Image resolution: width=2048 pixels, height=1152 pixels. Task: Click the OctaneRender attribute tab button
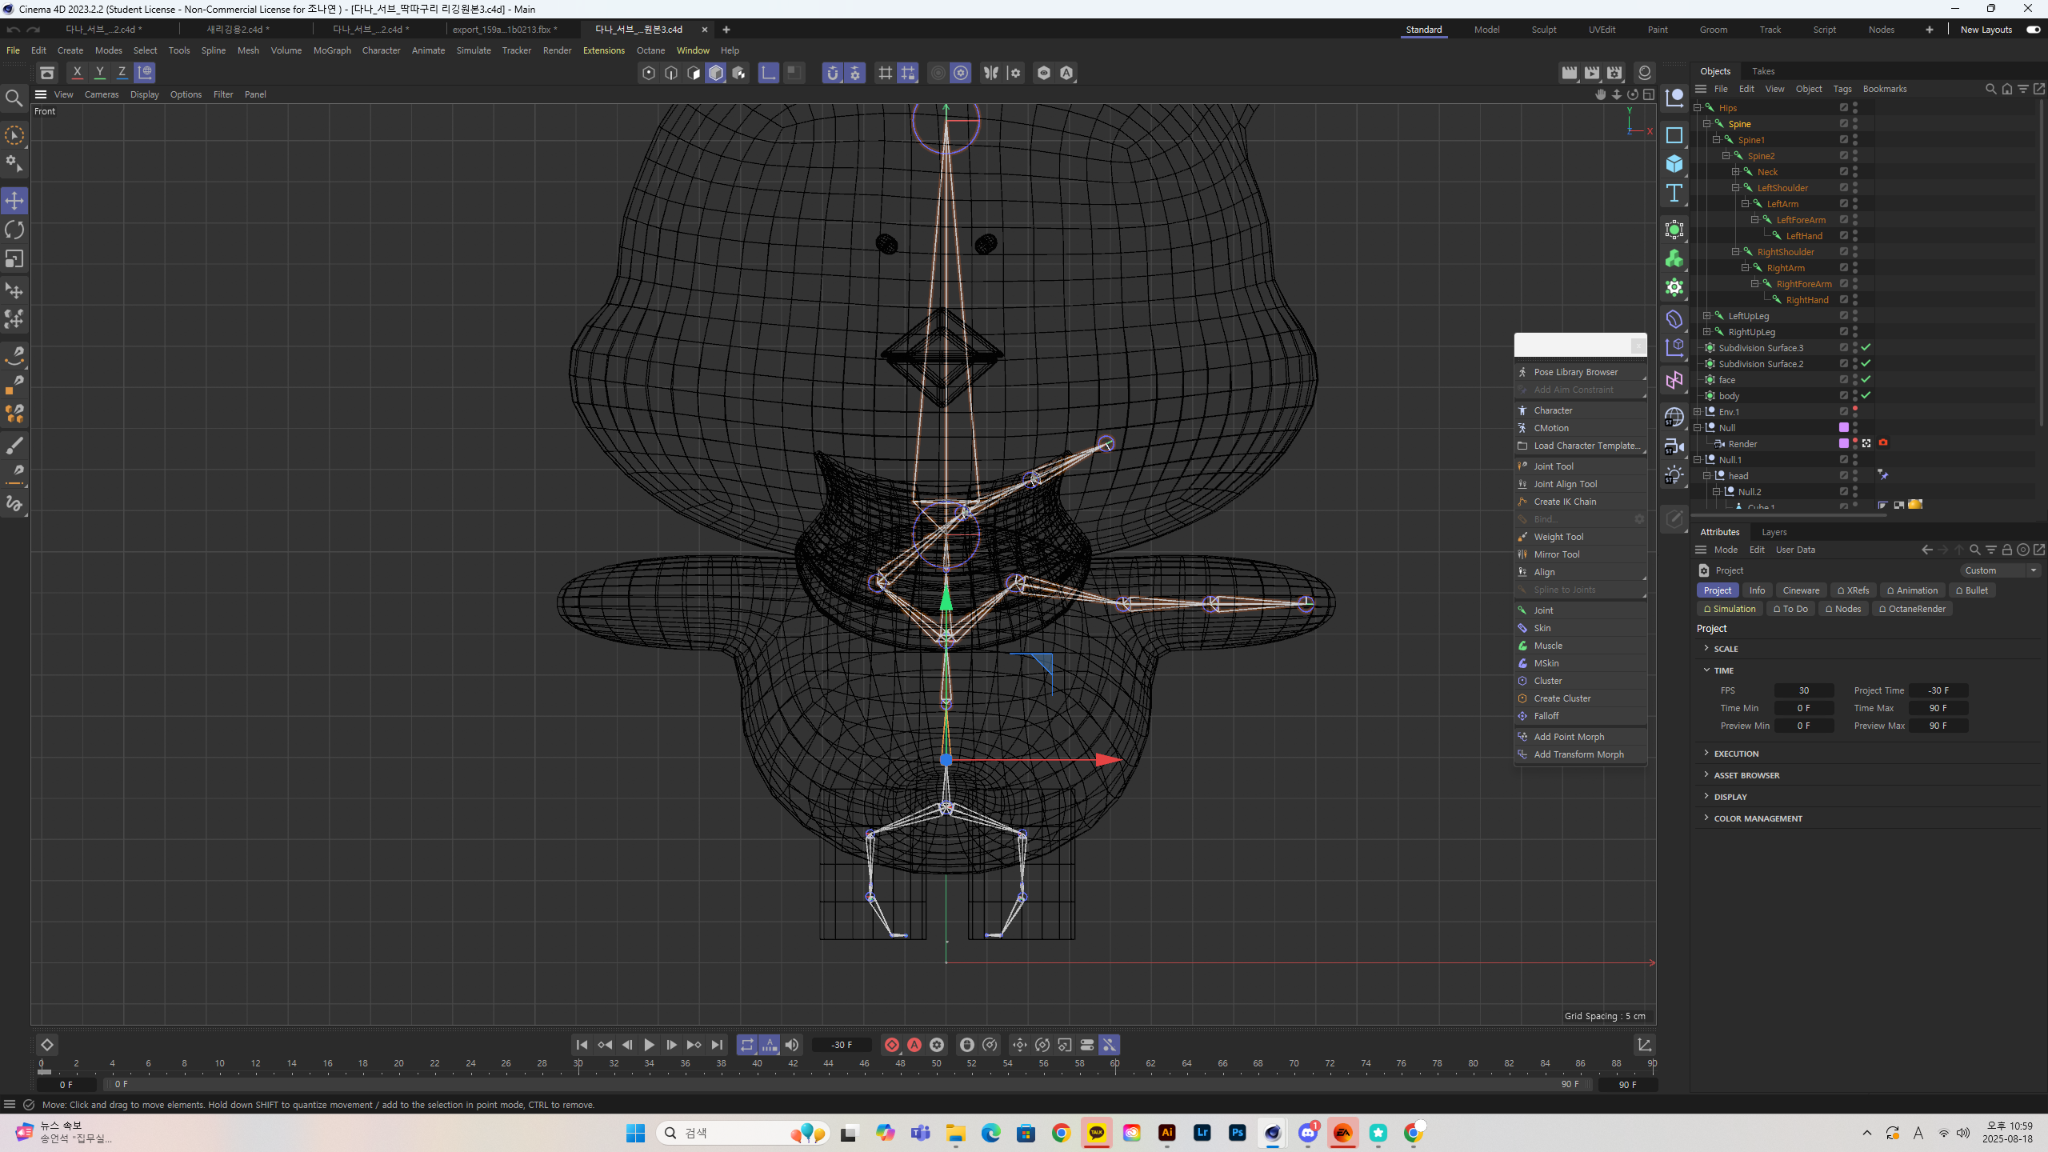pyautogui.click(x=1912, y=609)
